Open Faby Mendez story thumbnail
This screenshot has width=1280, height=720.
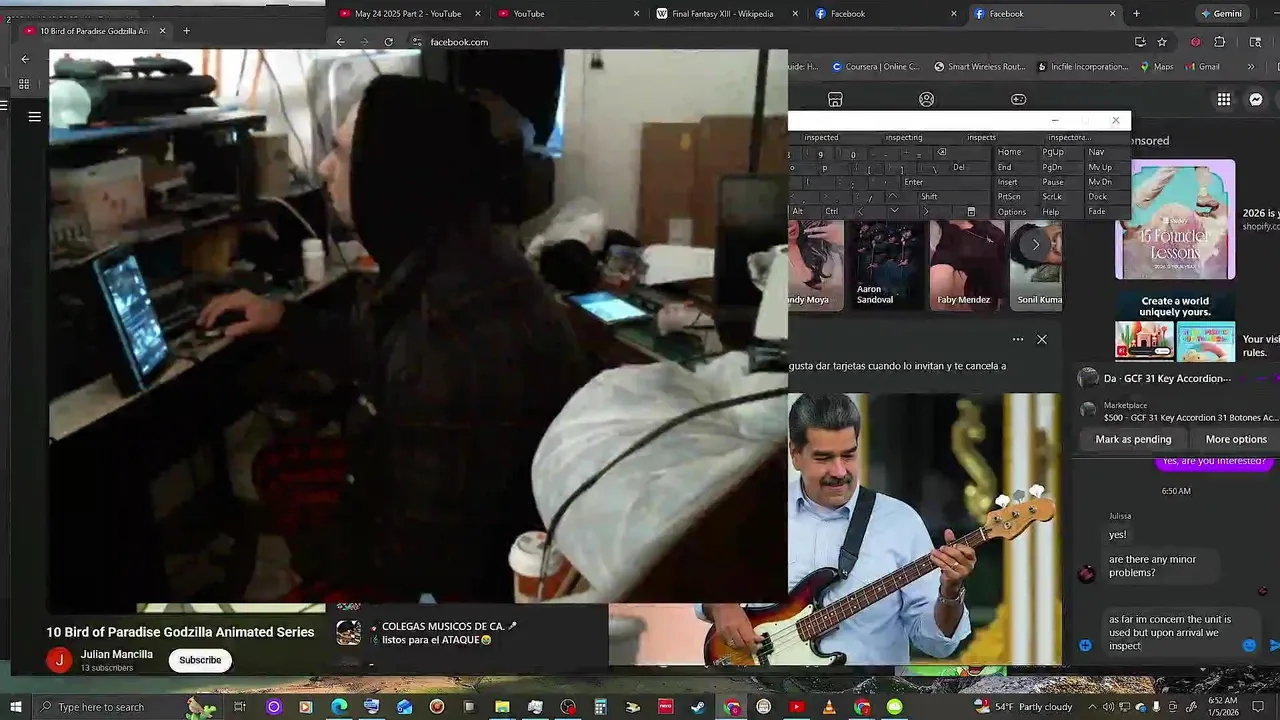click(x=967, y=265)
